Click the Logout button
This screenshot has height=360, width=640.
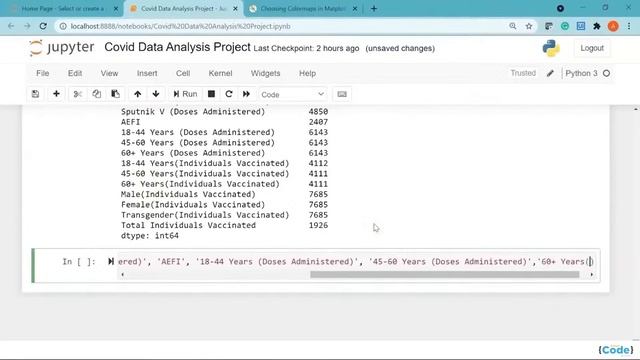pyautogui.click(x=592, y=48)
